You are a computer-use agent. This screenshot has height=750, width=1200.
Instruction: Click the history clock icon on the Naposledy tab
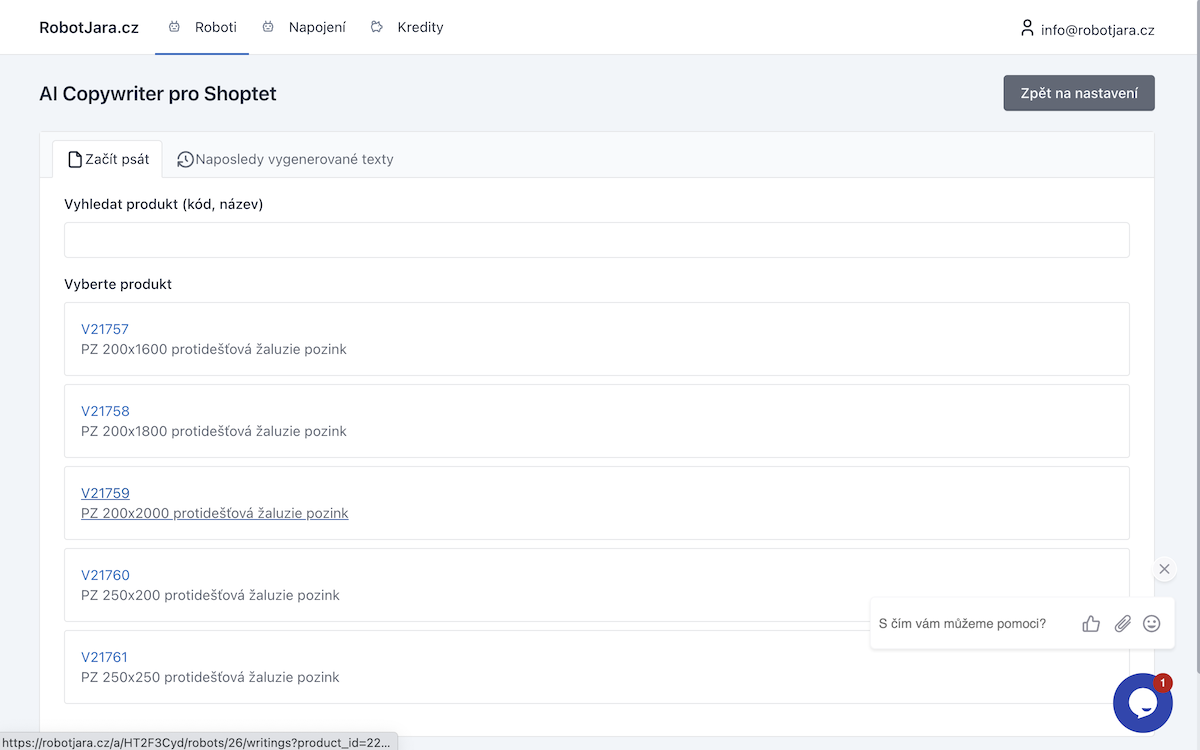tap(185, 159)
